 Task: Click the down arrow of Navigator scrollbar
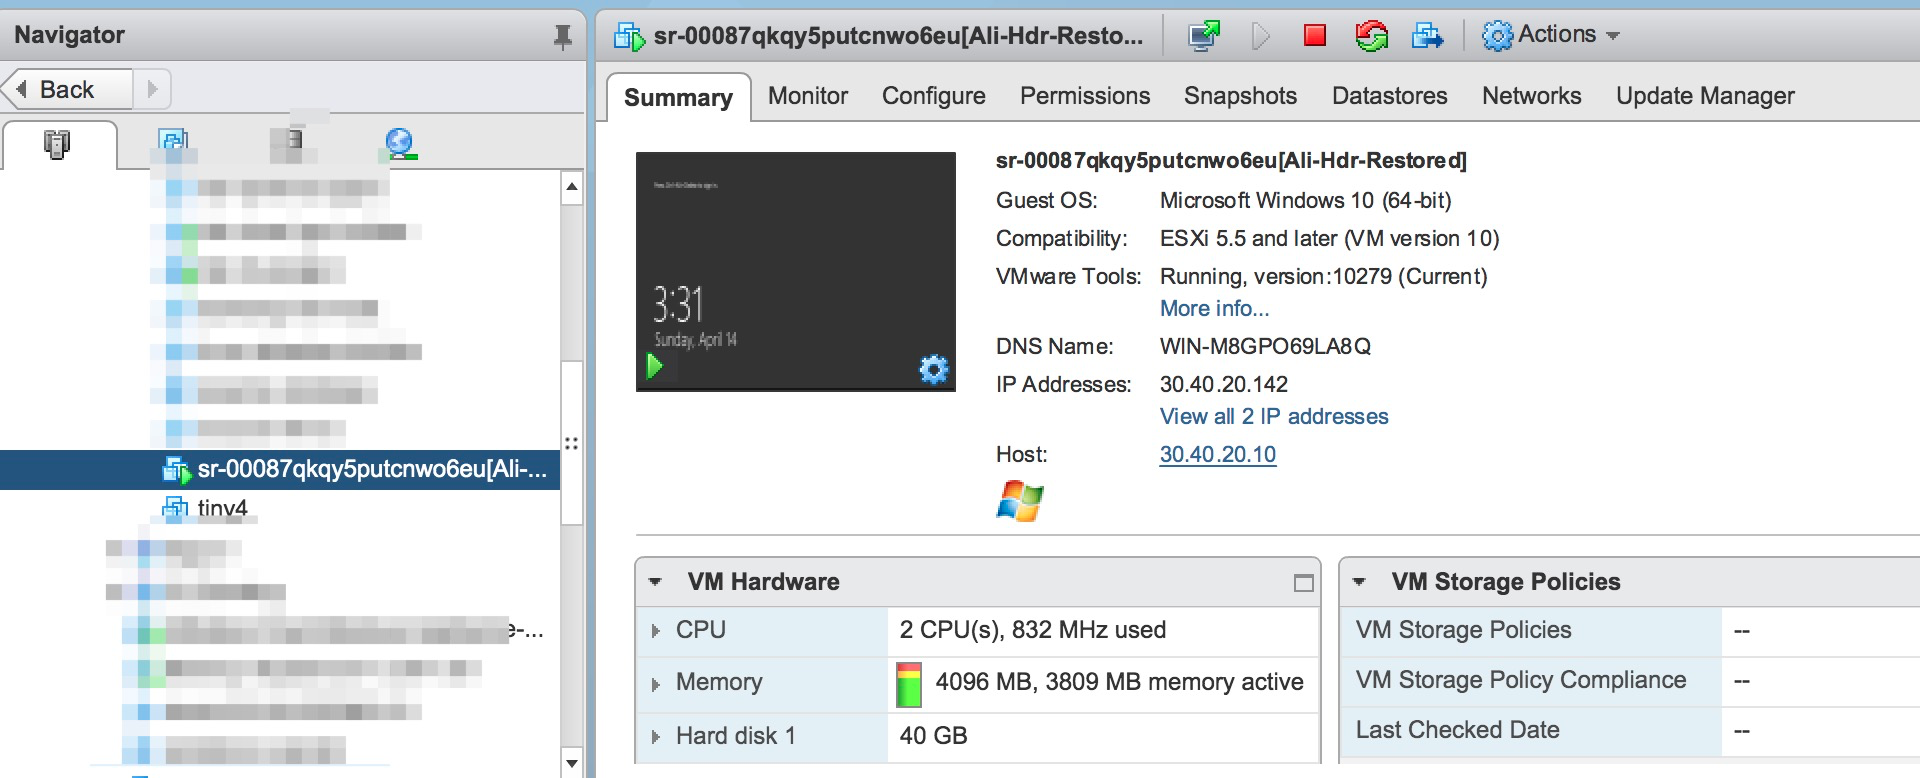click(572, 763)
